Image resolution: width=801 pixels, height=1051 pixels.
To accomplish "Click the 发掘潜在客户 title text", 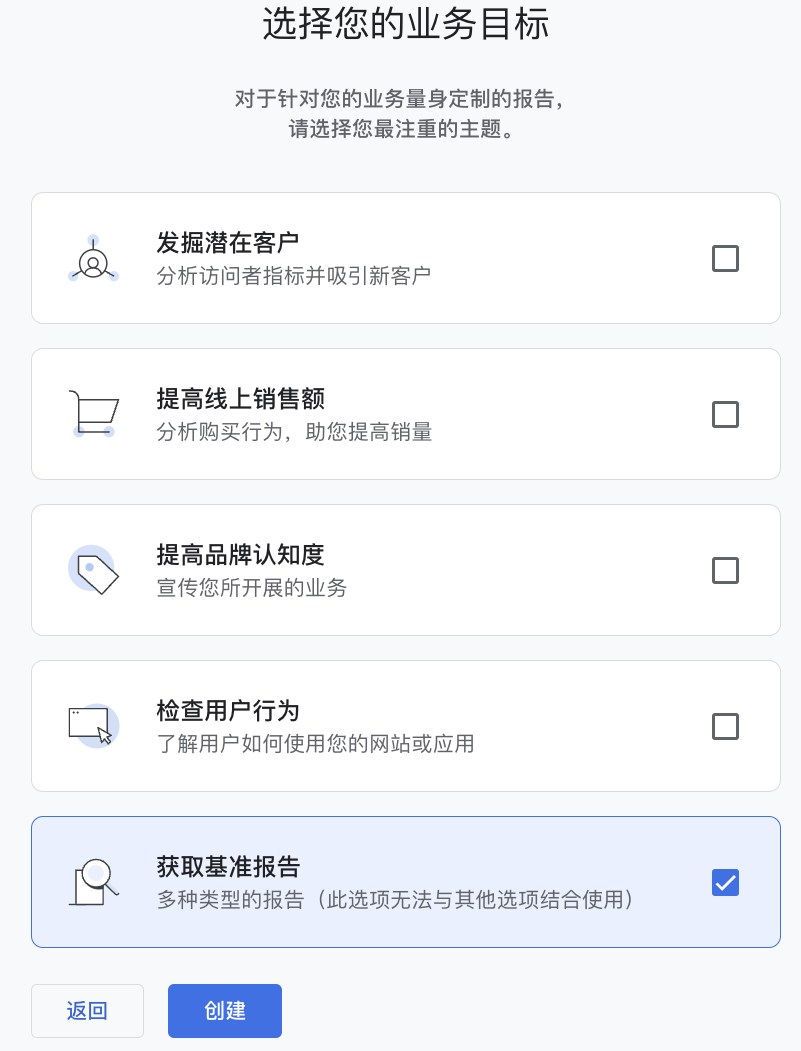I will (x=228, y=243).
